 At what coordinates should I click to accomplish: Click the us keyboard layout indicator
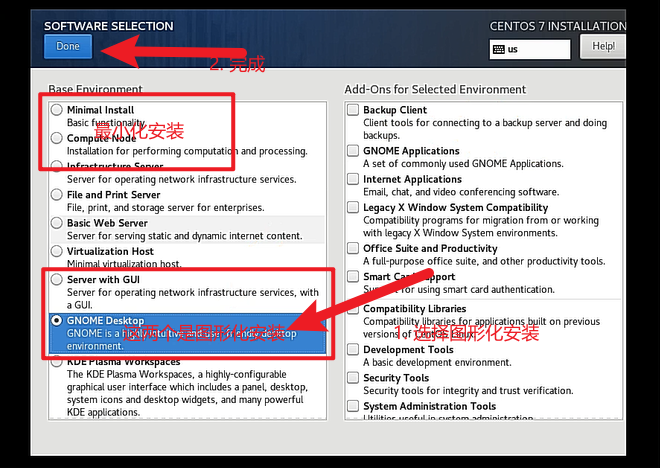point(530,49)
